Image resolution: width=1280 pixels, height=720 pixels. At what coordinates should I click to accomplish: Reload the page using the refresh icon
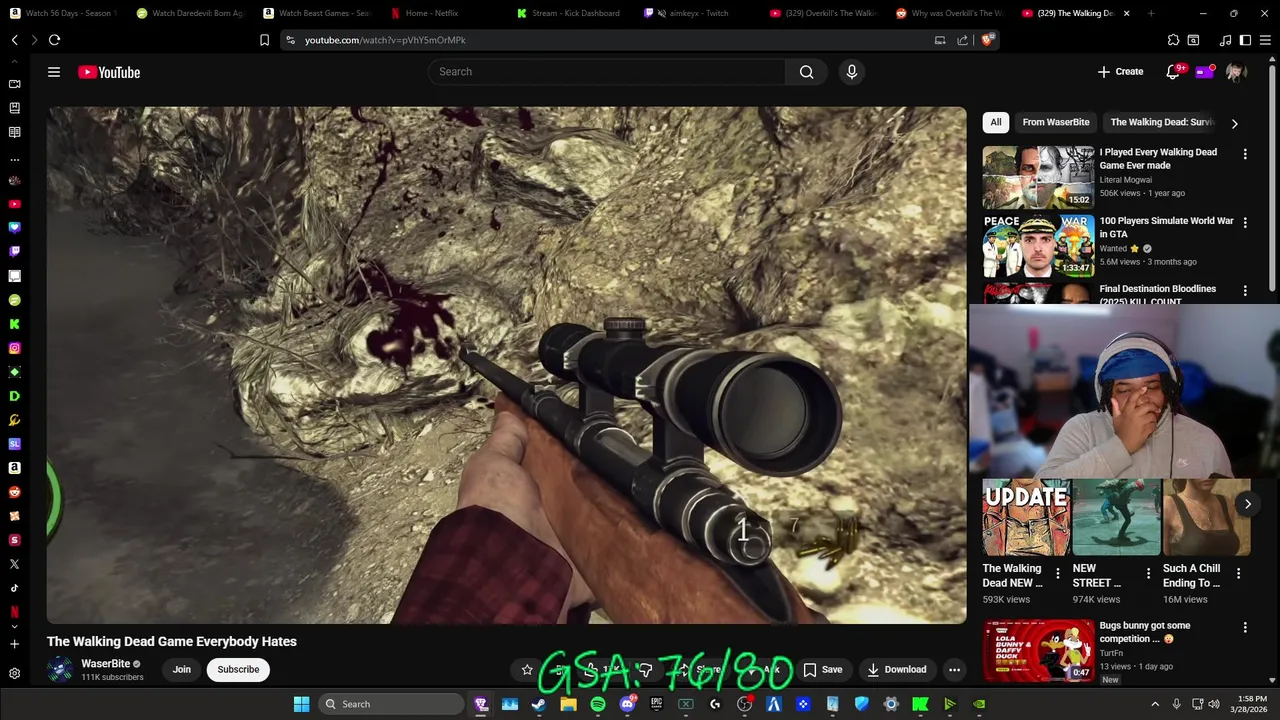pyautogui.click(x=54, y=40)
